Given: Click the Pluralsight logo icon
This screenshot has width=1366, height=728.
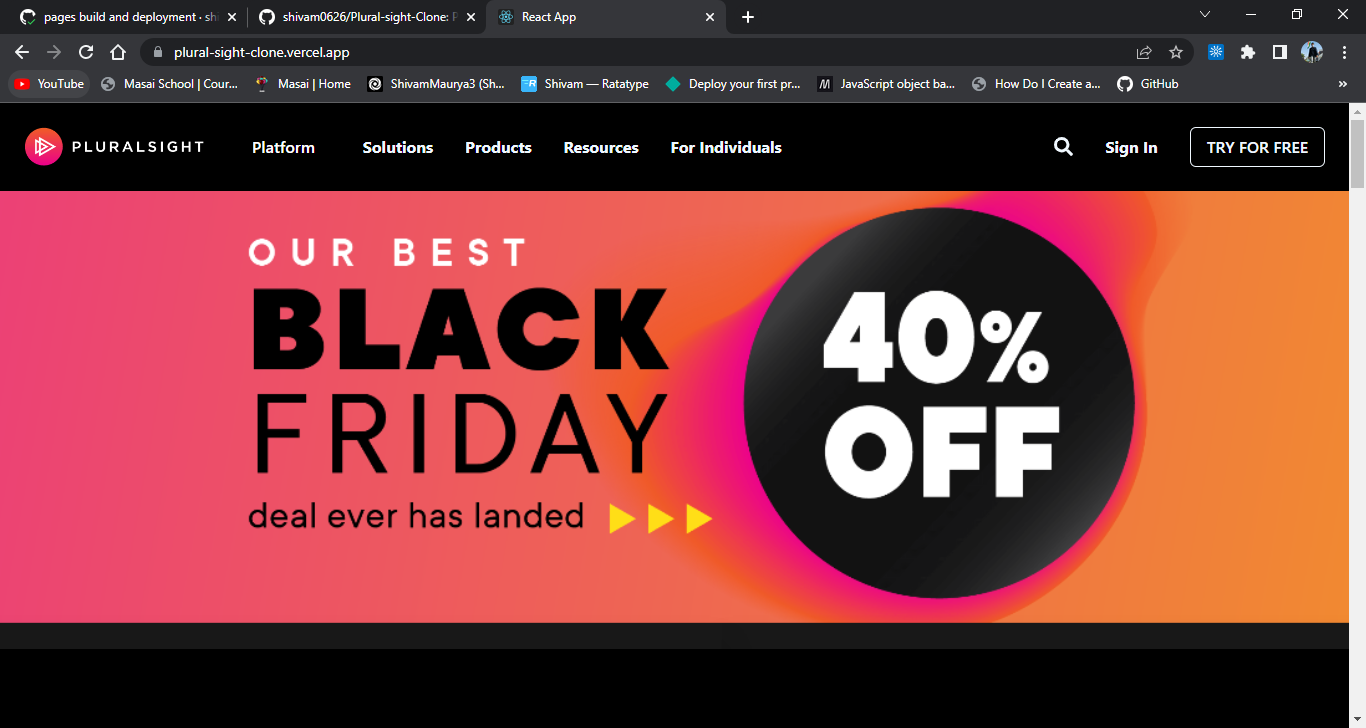Looking at the screenshot, I should click(x=44, y=147).
